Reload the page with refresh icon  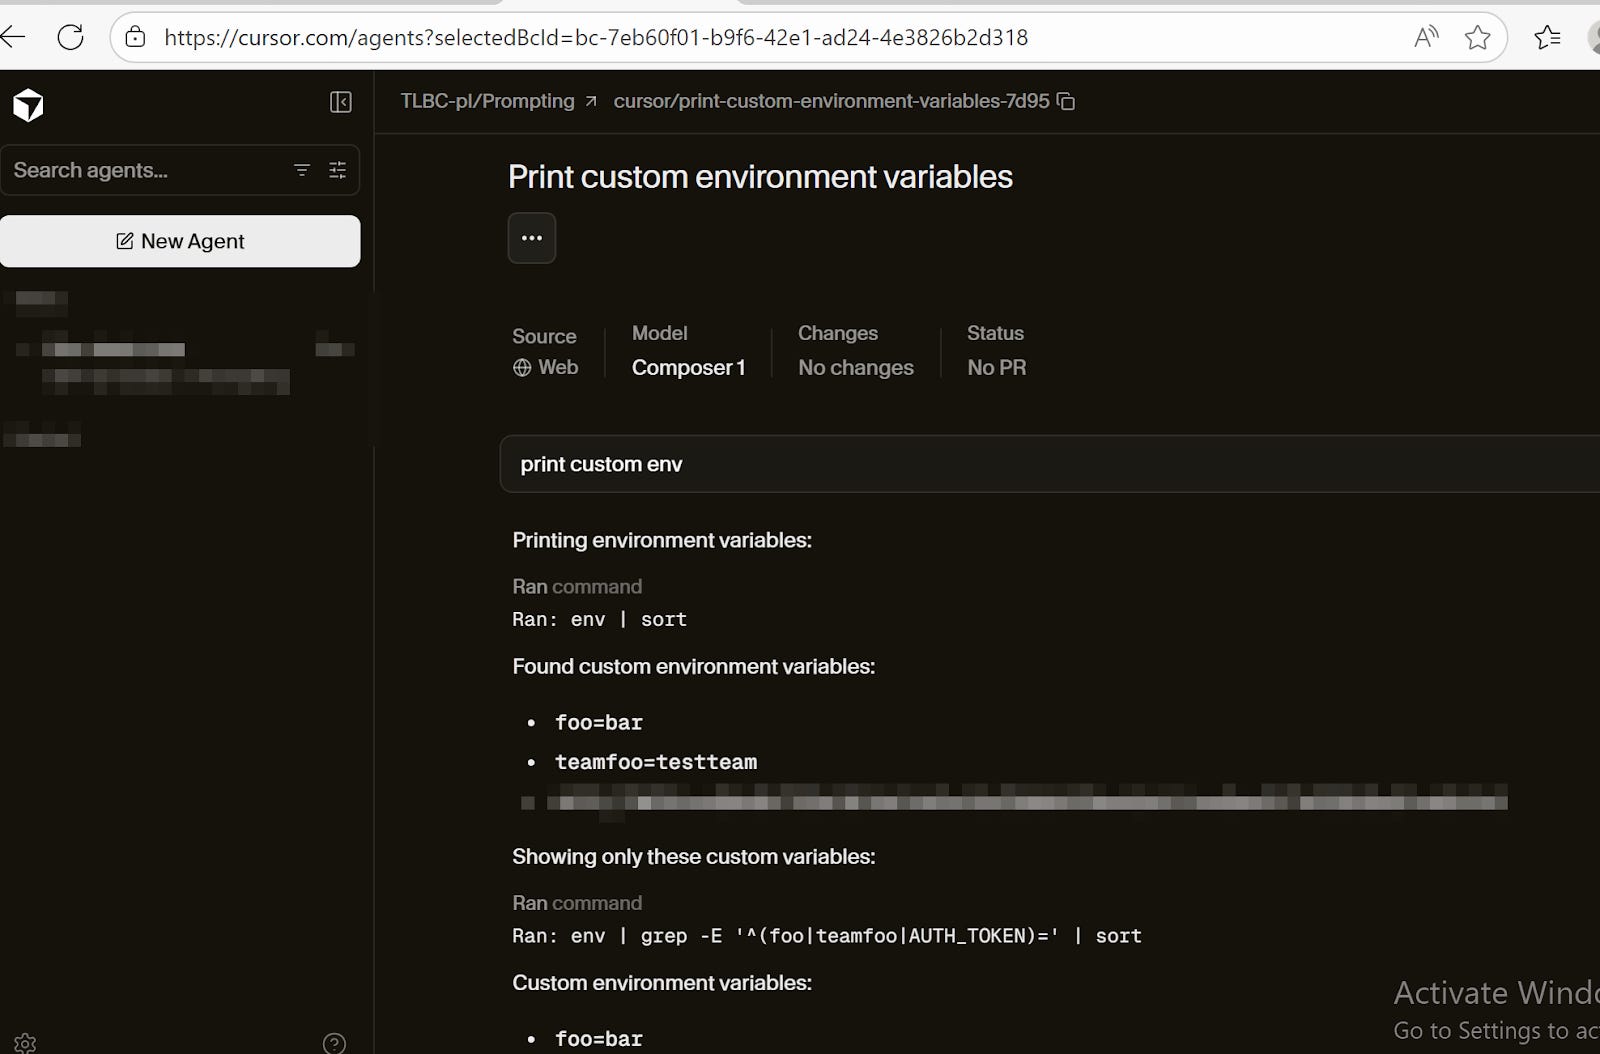pos(70,38)
